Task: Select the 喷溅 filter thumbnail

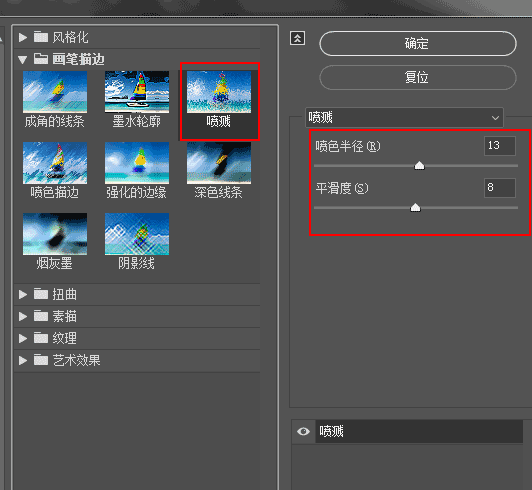Action: (x=219, y=92)
